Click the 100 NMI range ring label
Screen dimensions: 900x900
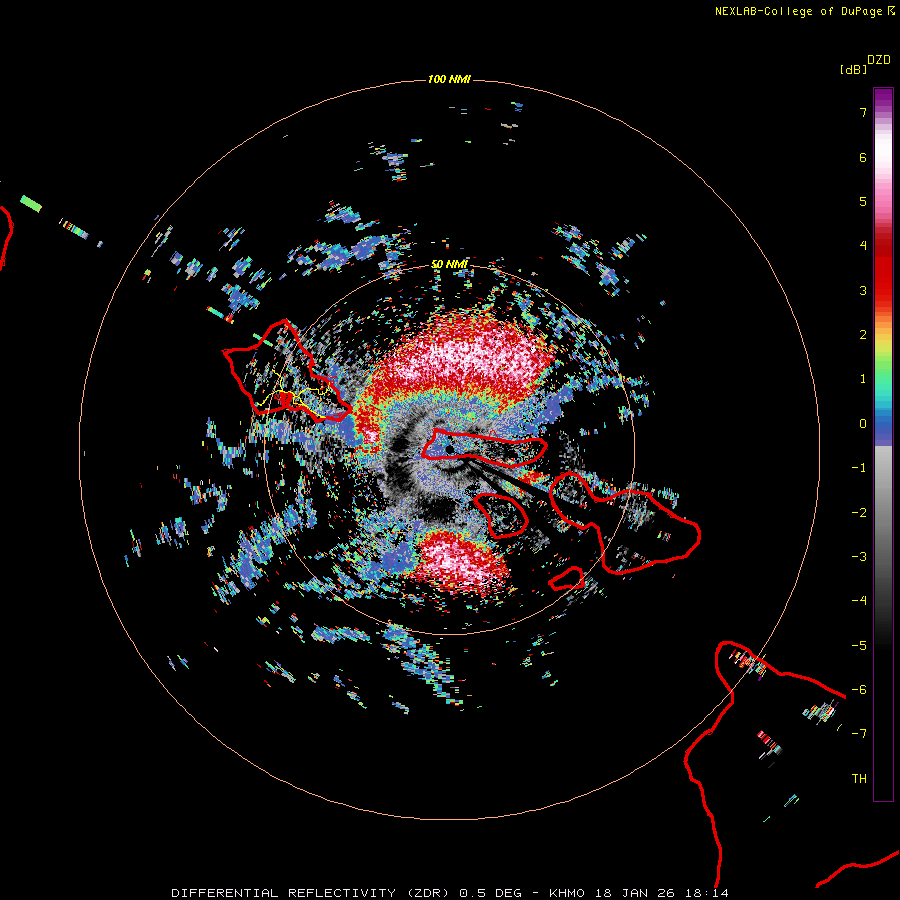coord(449,79)
